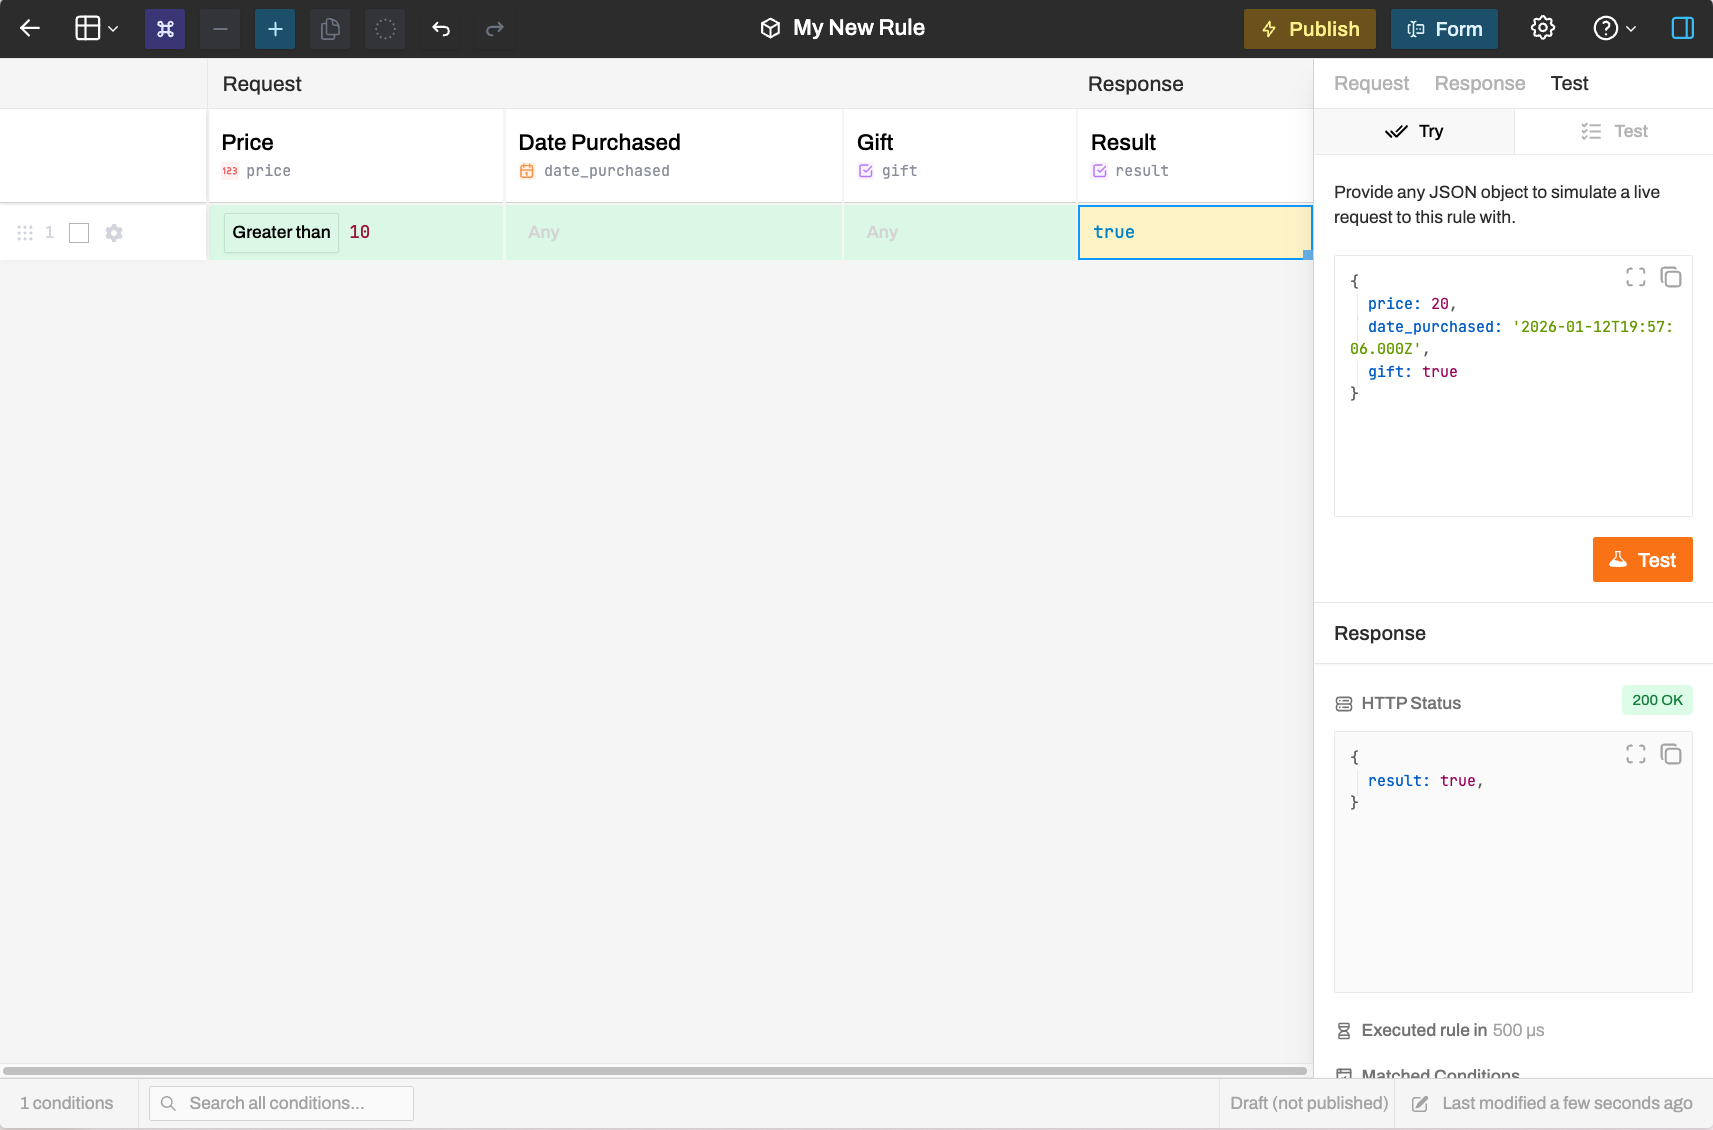The image size is (1713, 1130).
Task: Click the duplicate rows icon
Action: coord(330,28)
